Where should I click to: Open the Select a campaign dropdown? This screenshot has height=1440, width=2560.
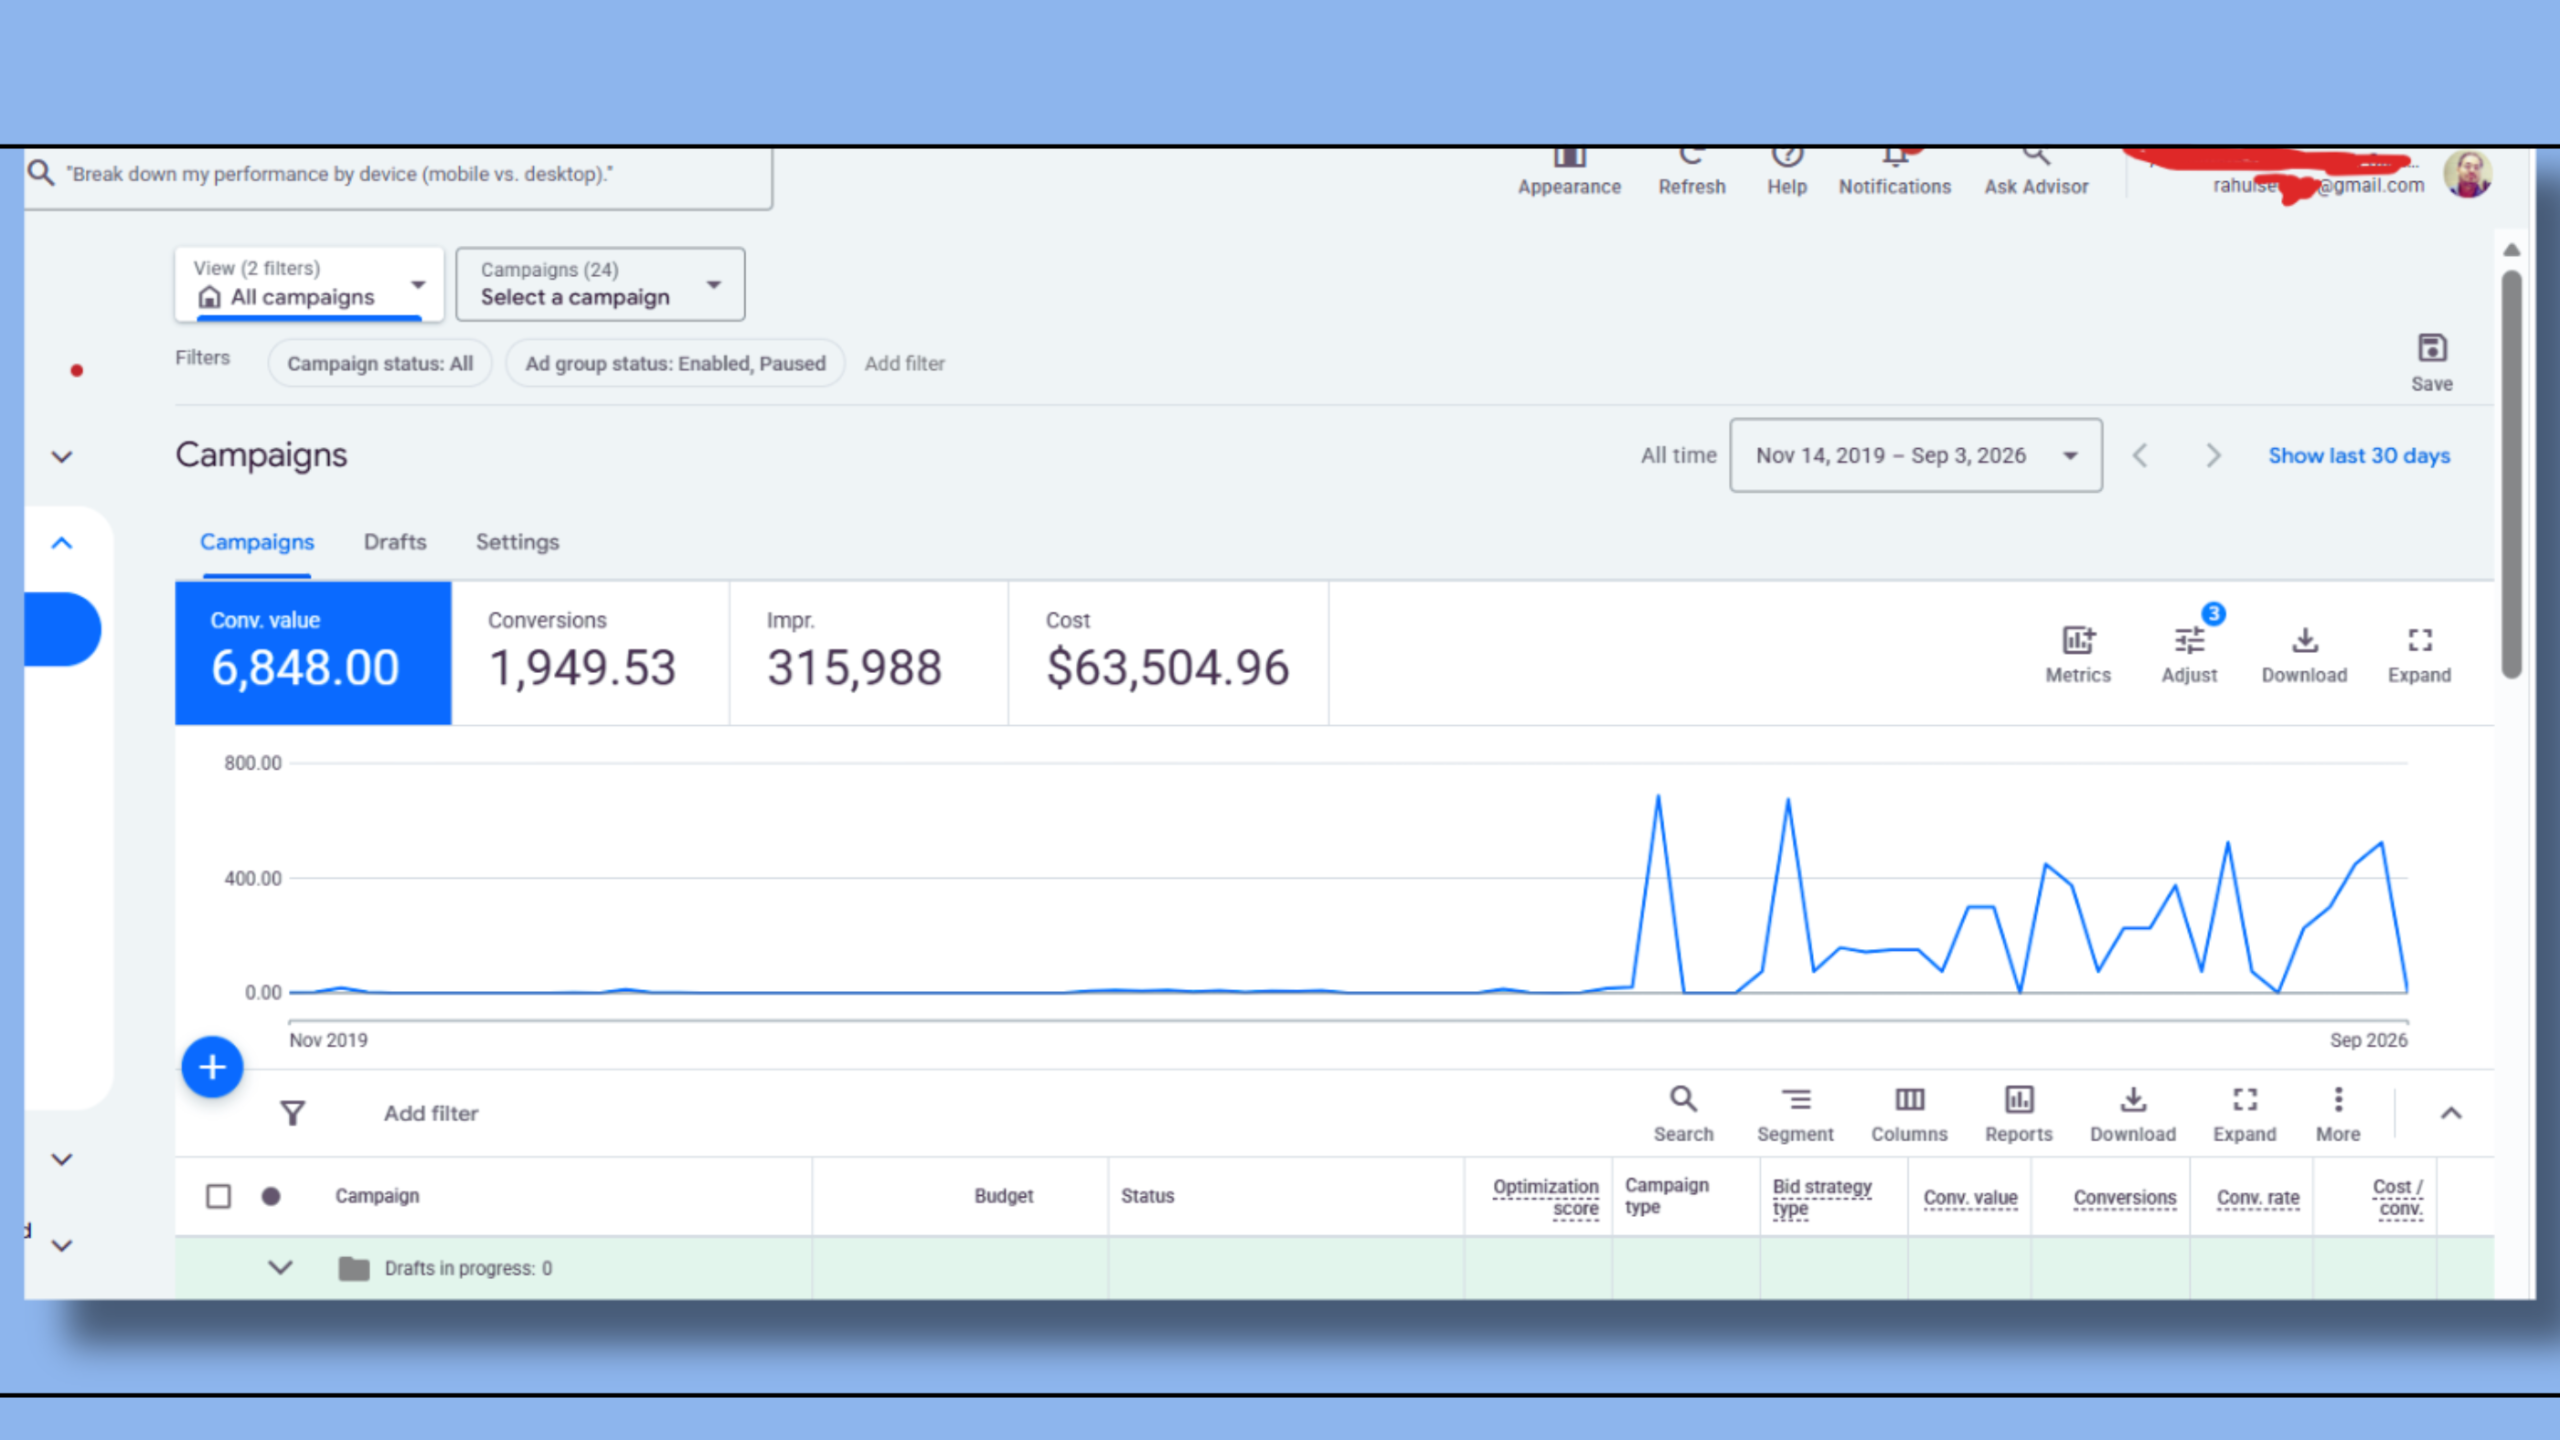600,284
